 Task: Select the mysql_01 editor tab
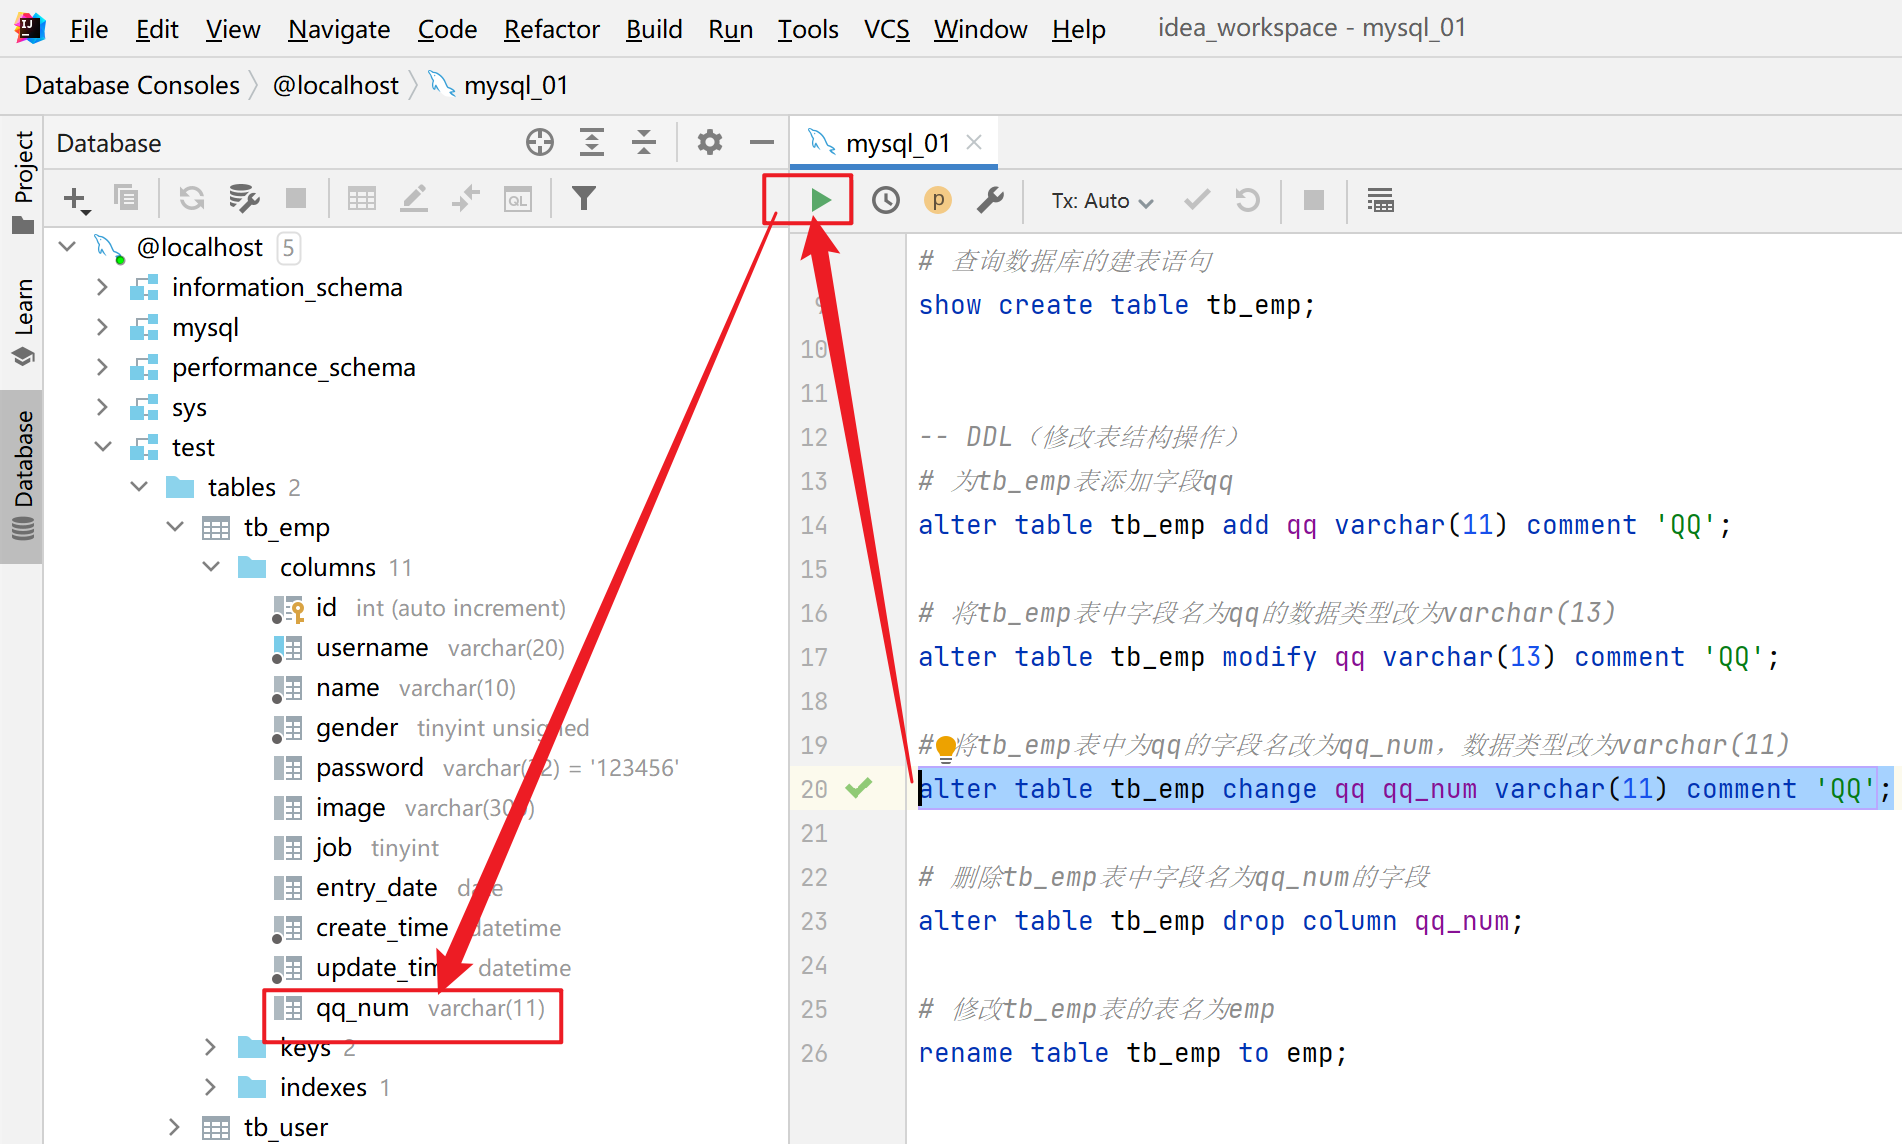pyautogui.click(x=896, y=143)
